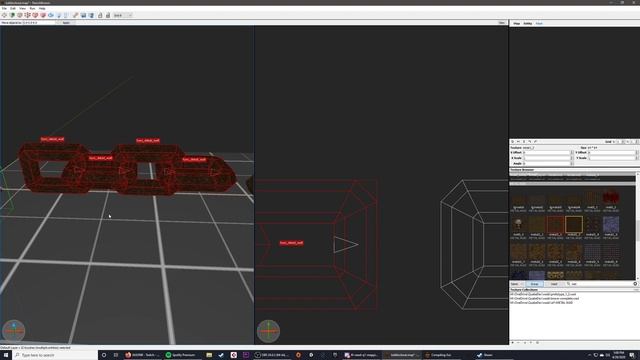Deactivate the current tool in toolbar
The height and width of the screenshot is (360, 640).
pos(4,15)
